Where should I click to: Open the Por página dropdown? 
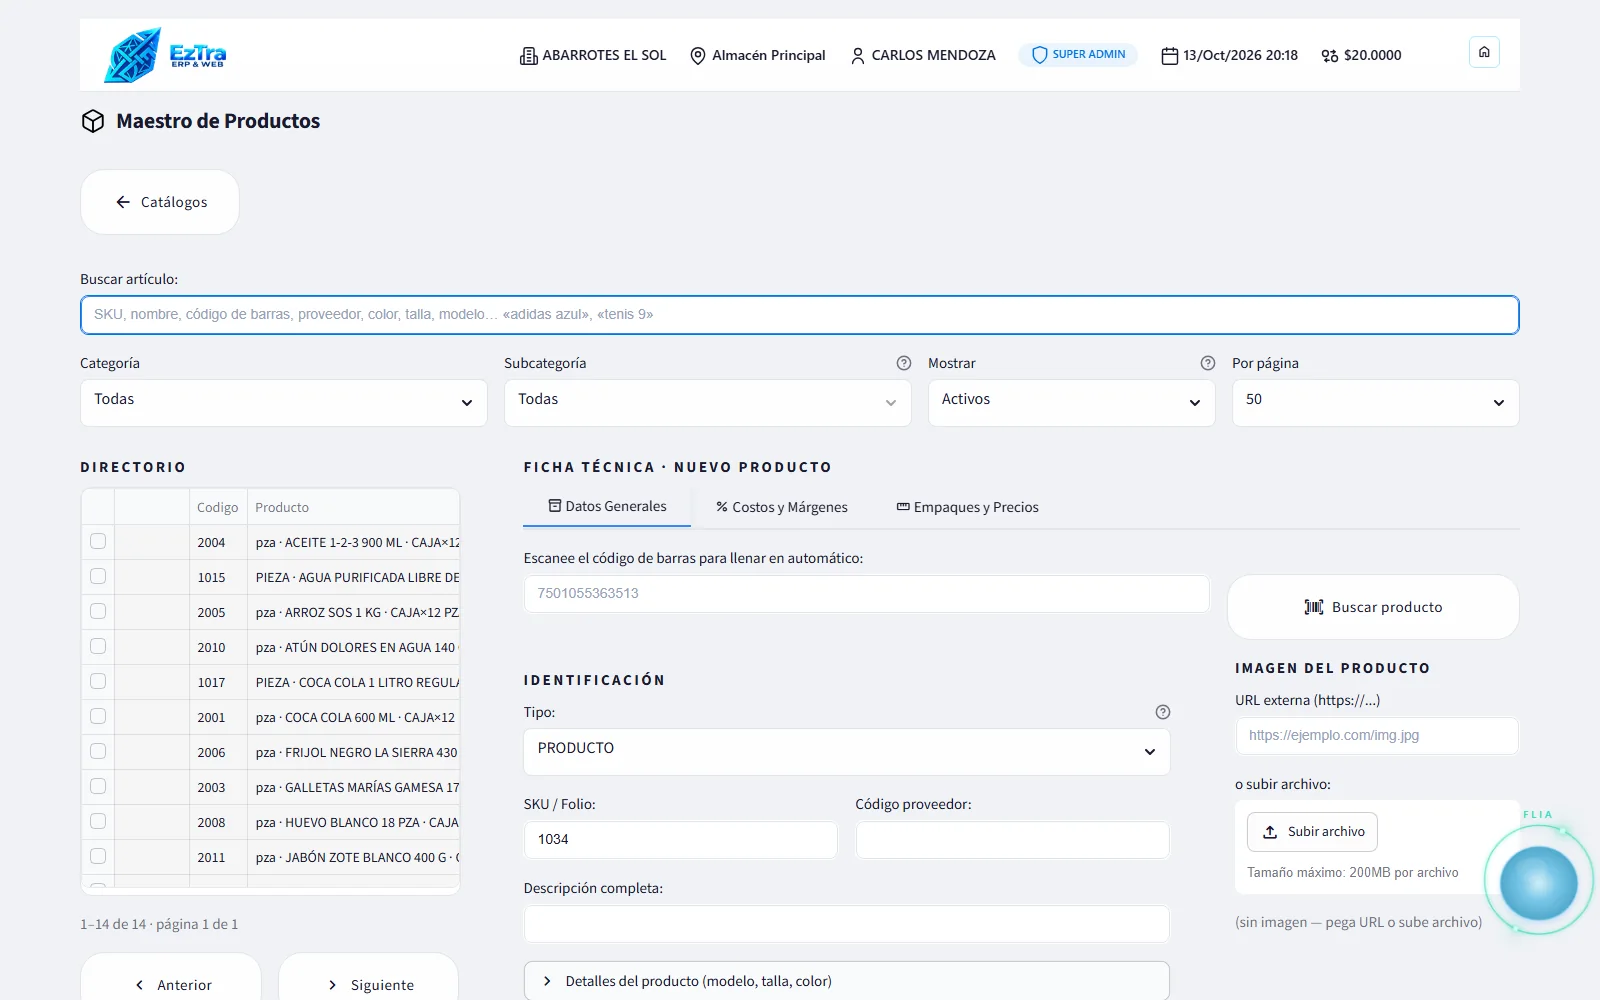[x=1375, y=402]
